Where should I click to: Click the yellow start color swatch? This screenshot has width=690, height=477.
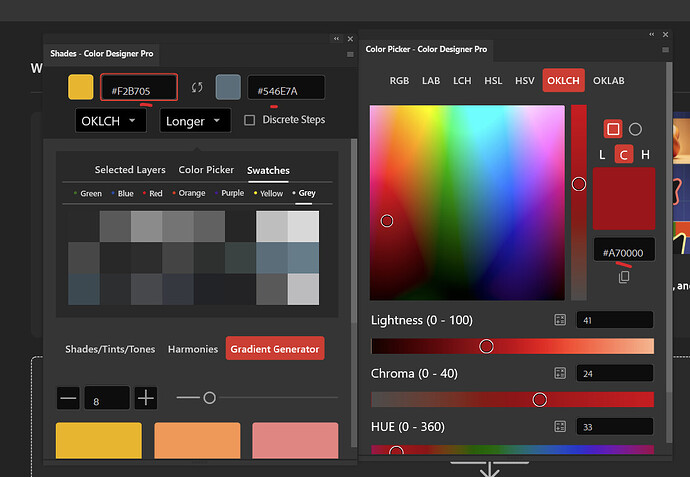click(81, 87)
